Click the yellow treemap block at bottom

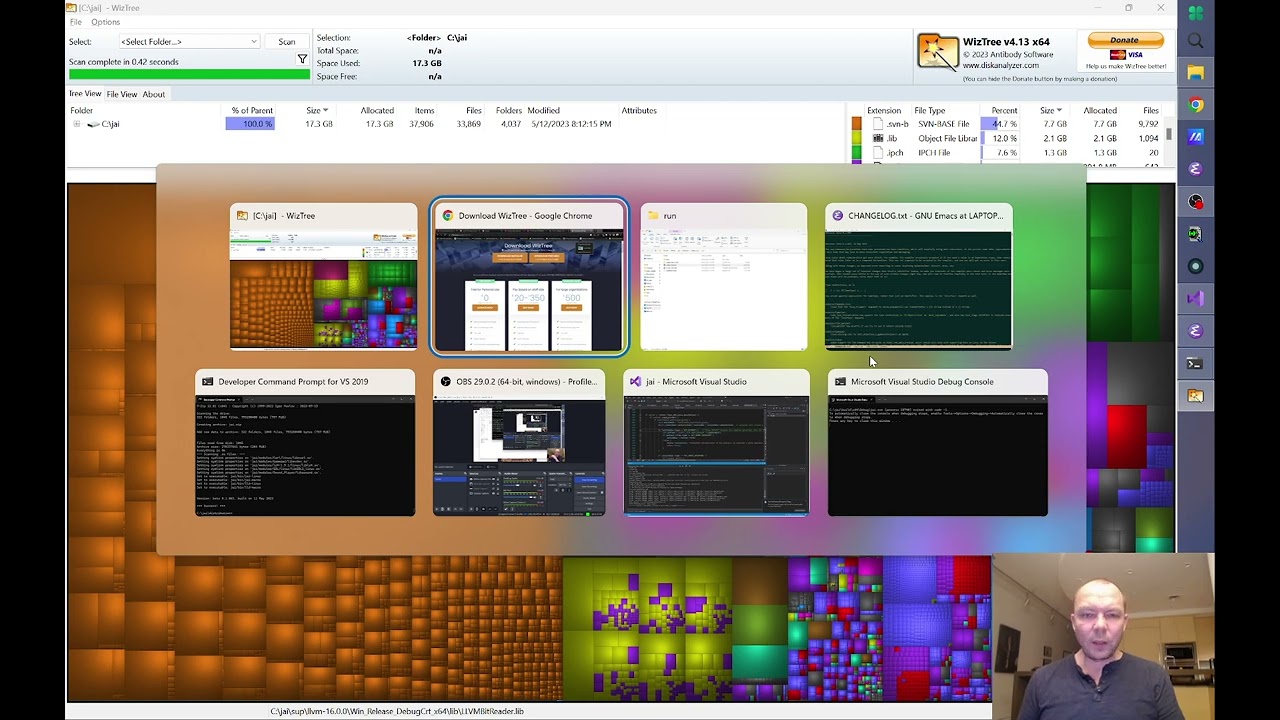650,630
